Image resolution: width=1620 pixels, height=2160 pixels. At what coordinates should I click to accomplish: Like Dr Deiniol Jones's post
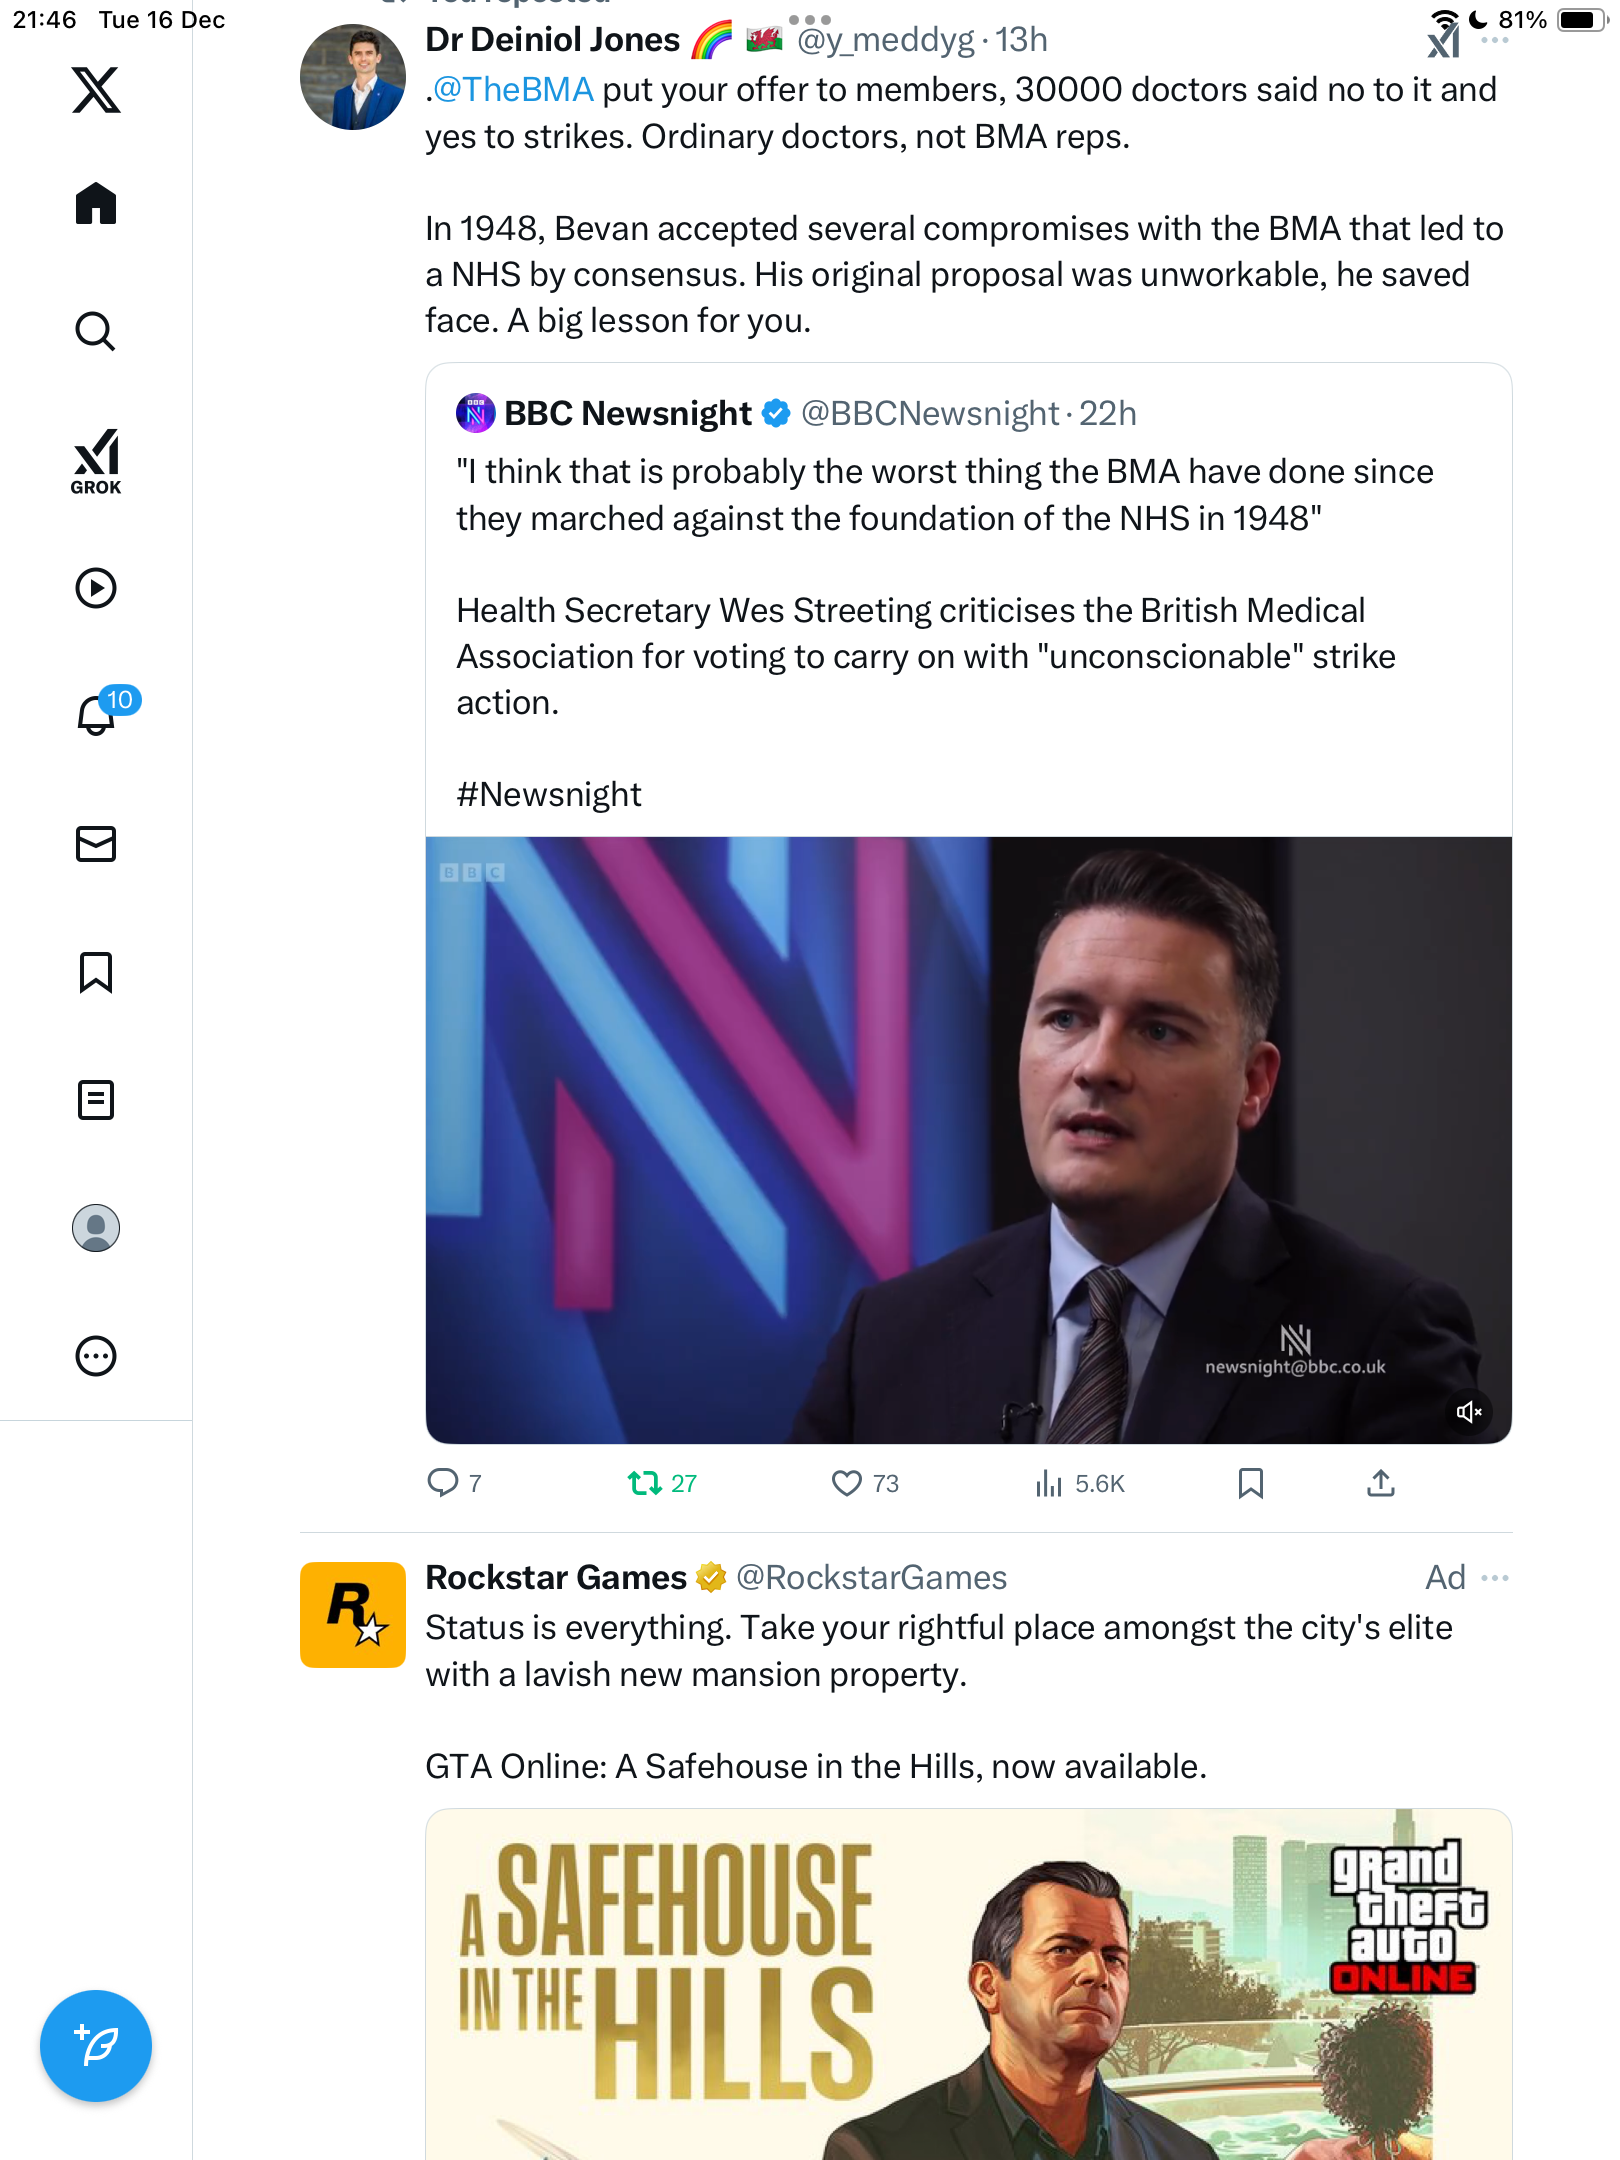tap(847, 1483)
